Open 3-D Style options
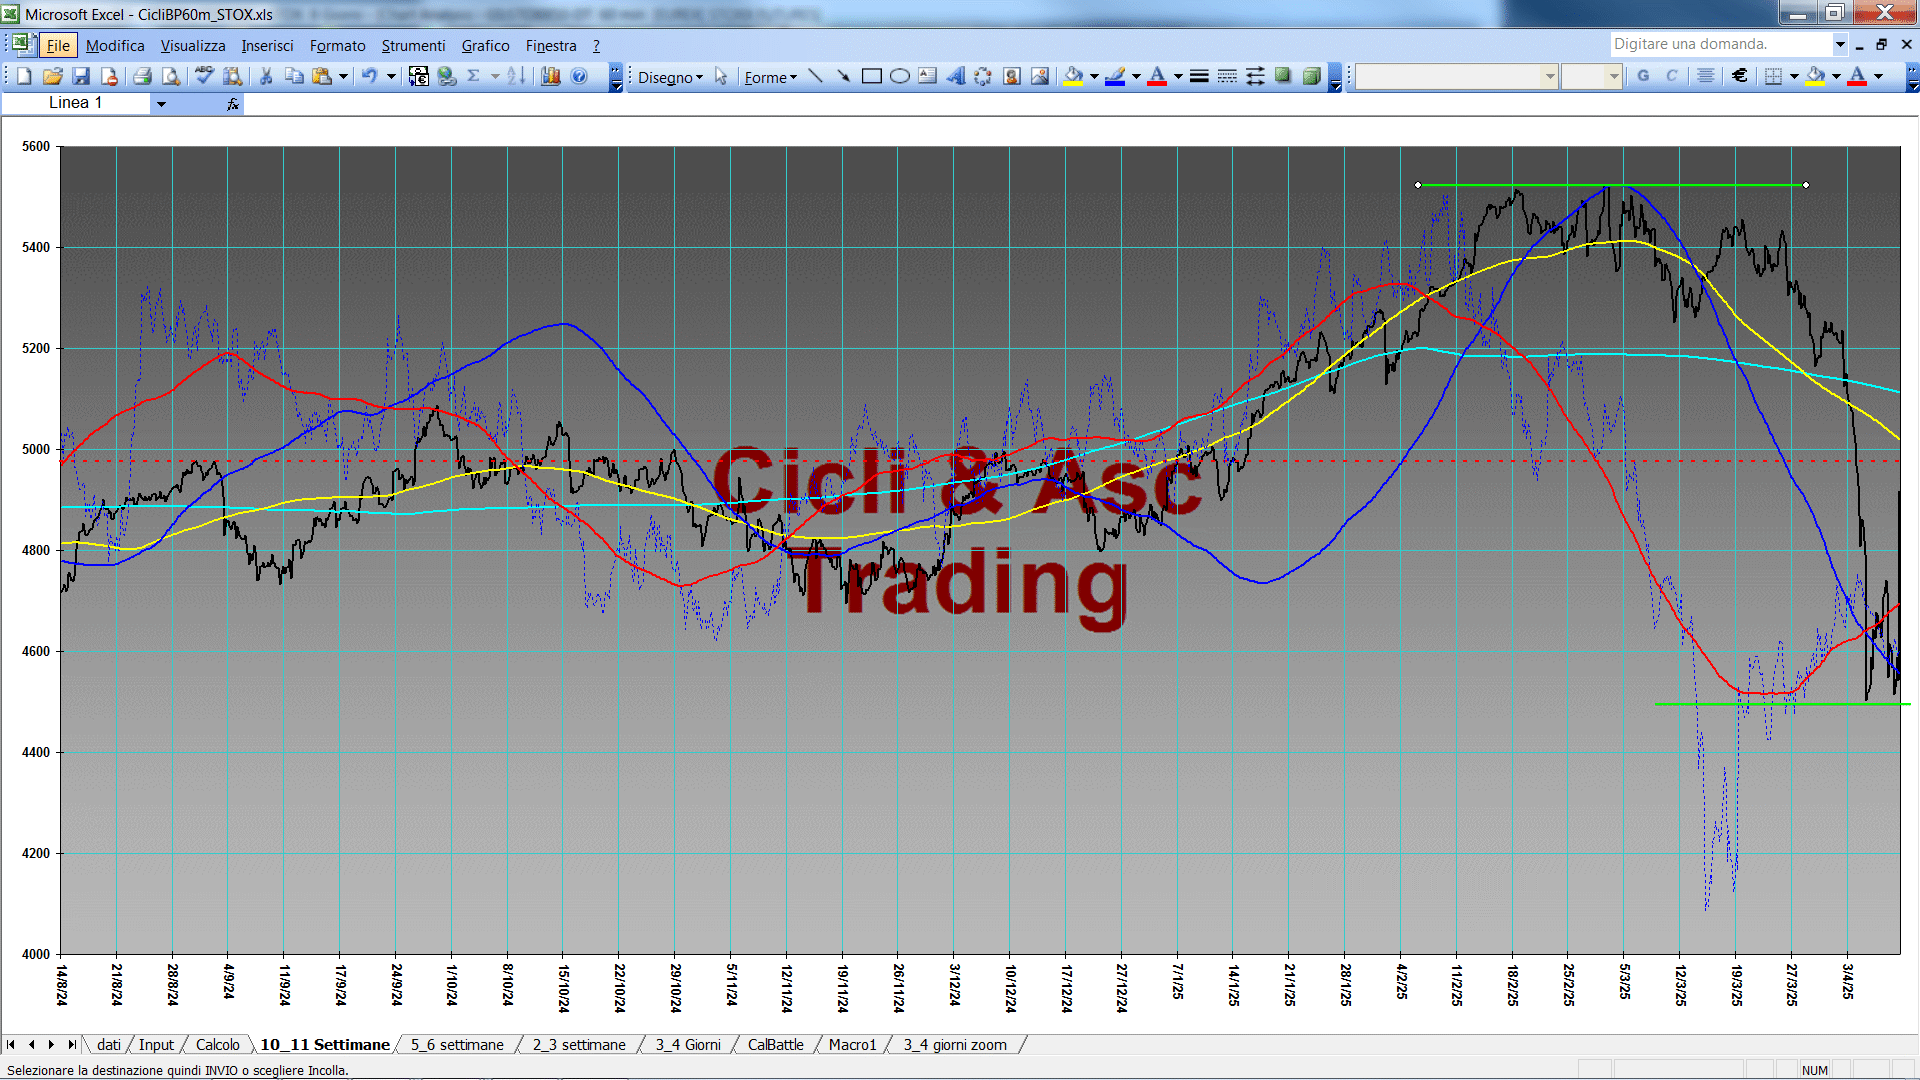 click(x=1311, y=76)
